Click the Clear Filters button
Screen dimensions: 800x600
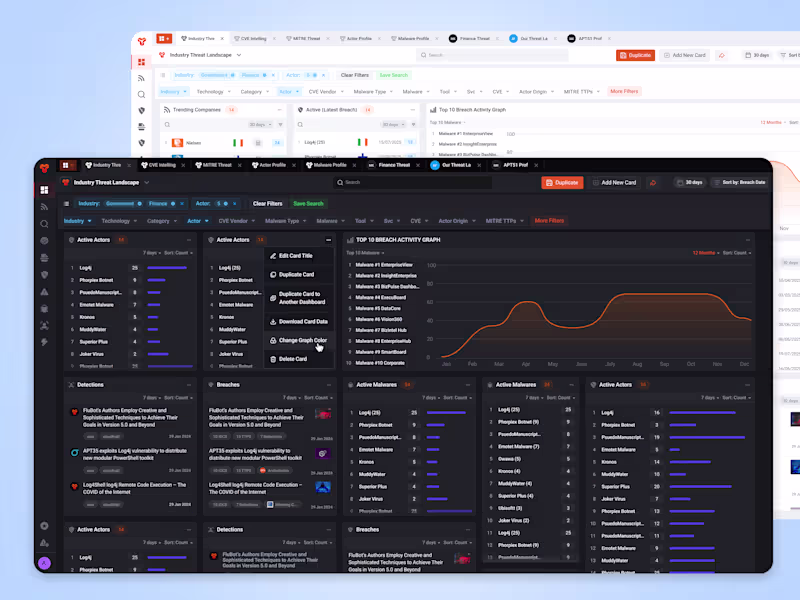(268, 203)
